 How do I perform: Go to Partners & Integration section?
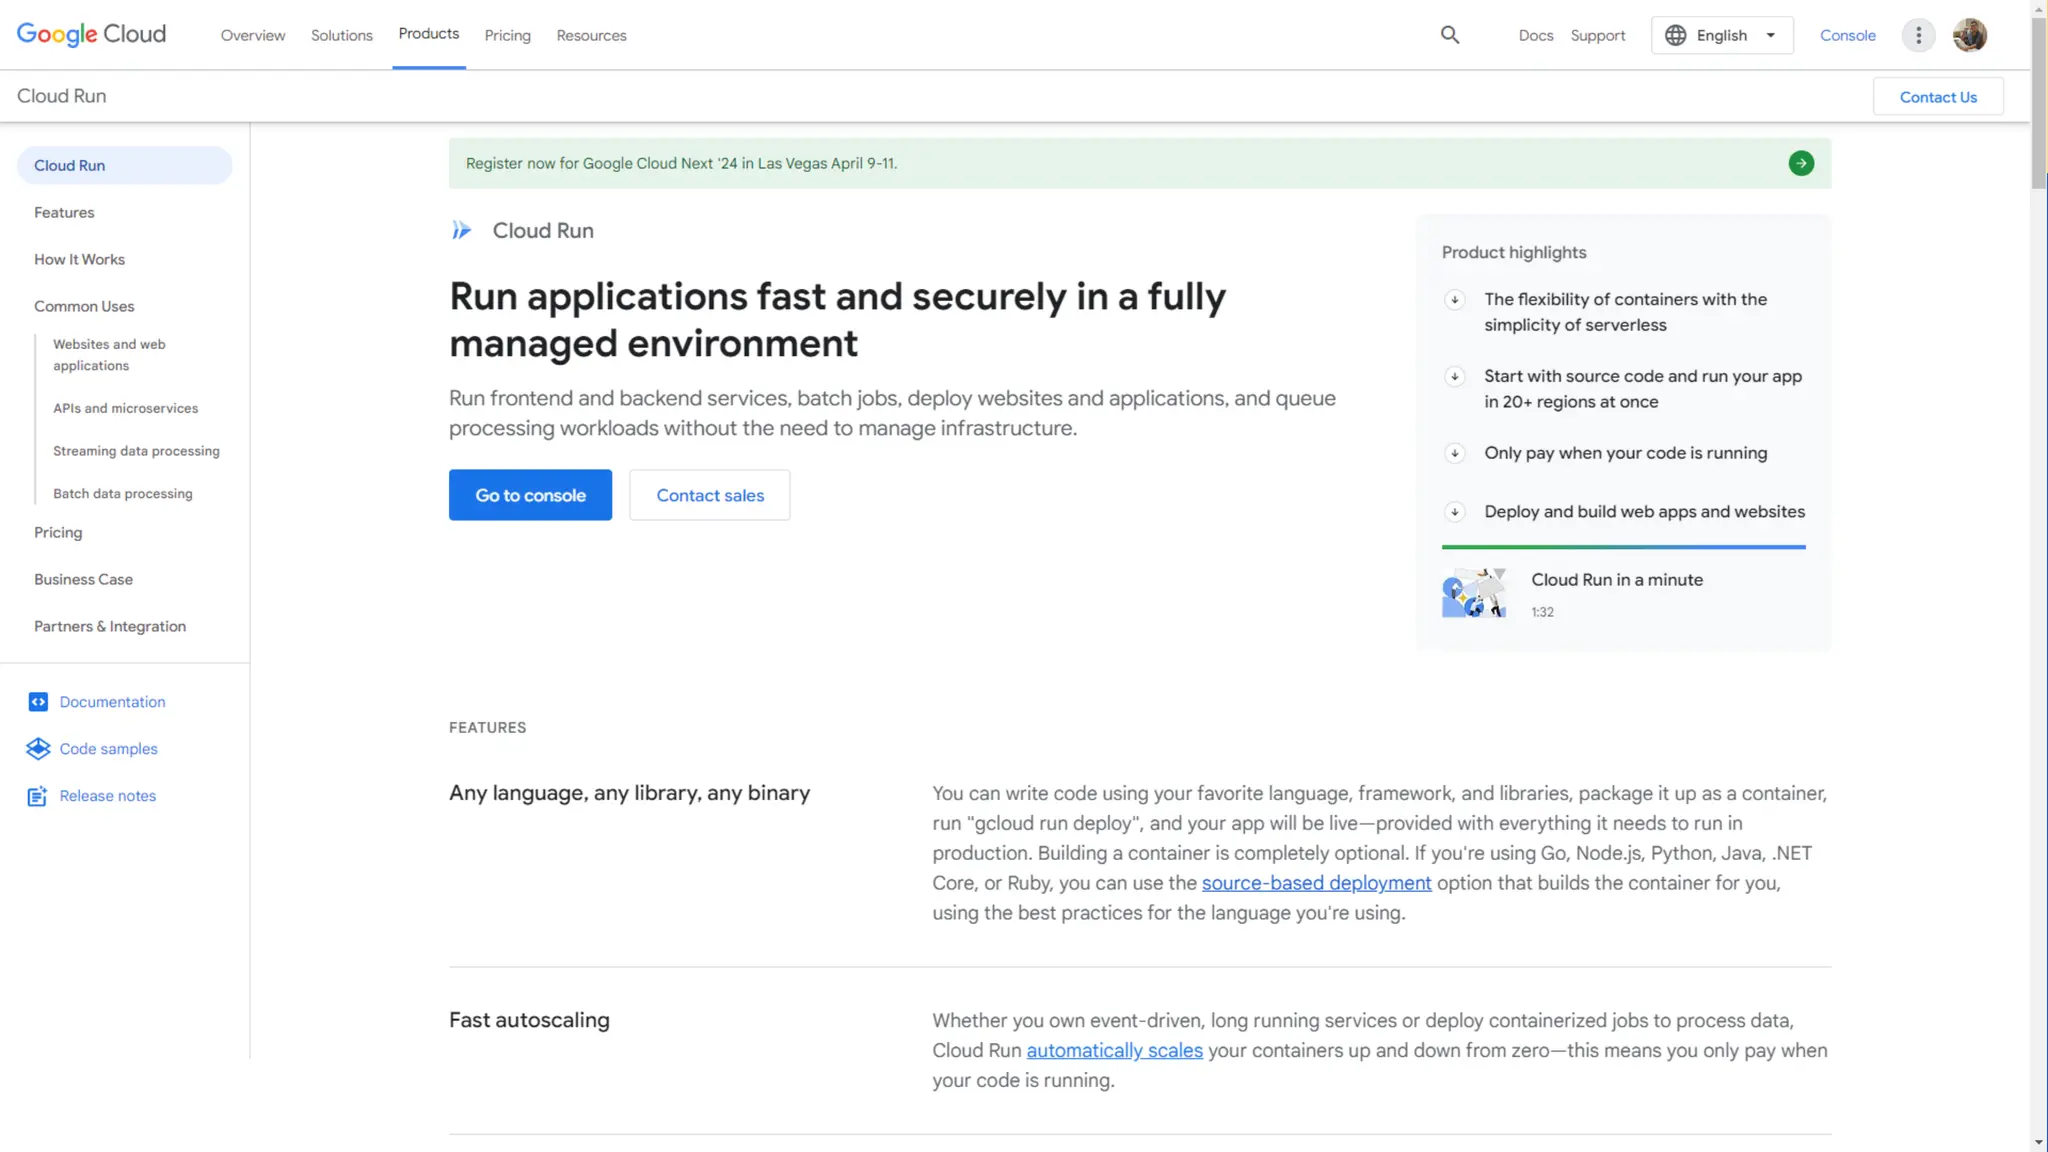point(110,626)
